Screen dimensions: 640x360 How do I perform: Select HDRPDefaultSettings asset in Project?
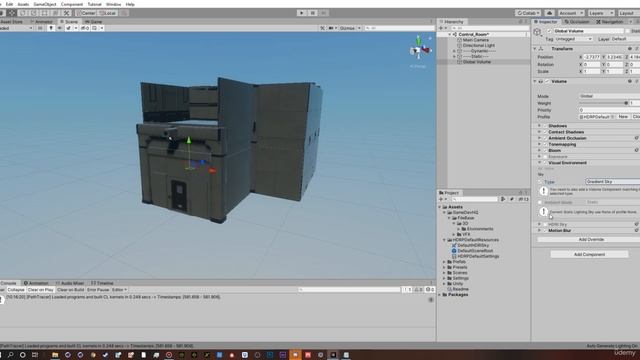(475, 256)
